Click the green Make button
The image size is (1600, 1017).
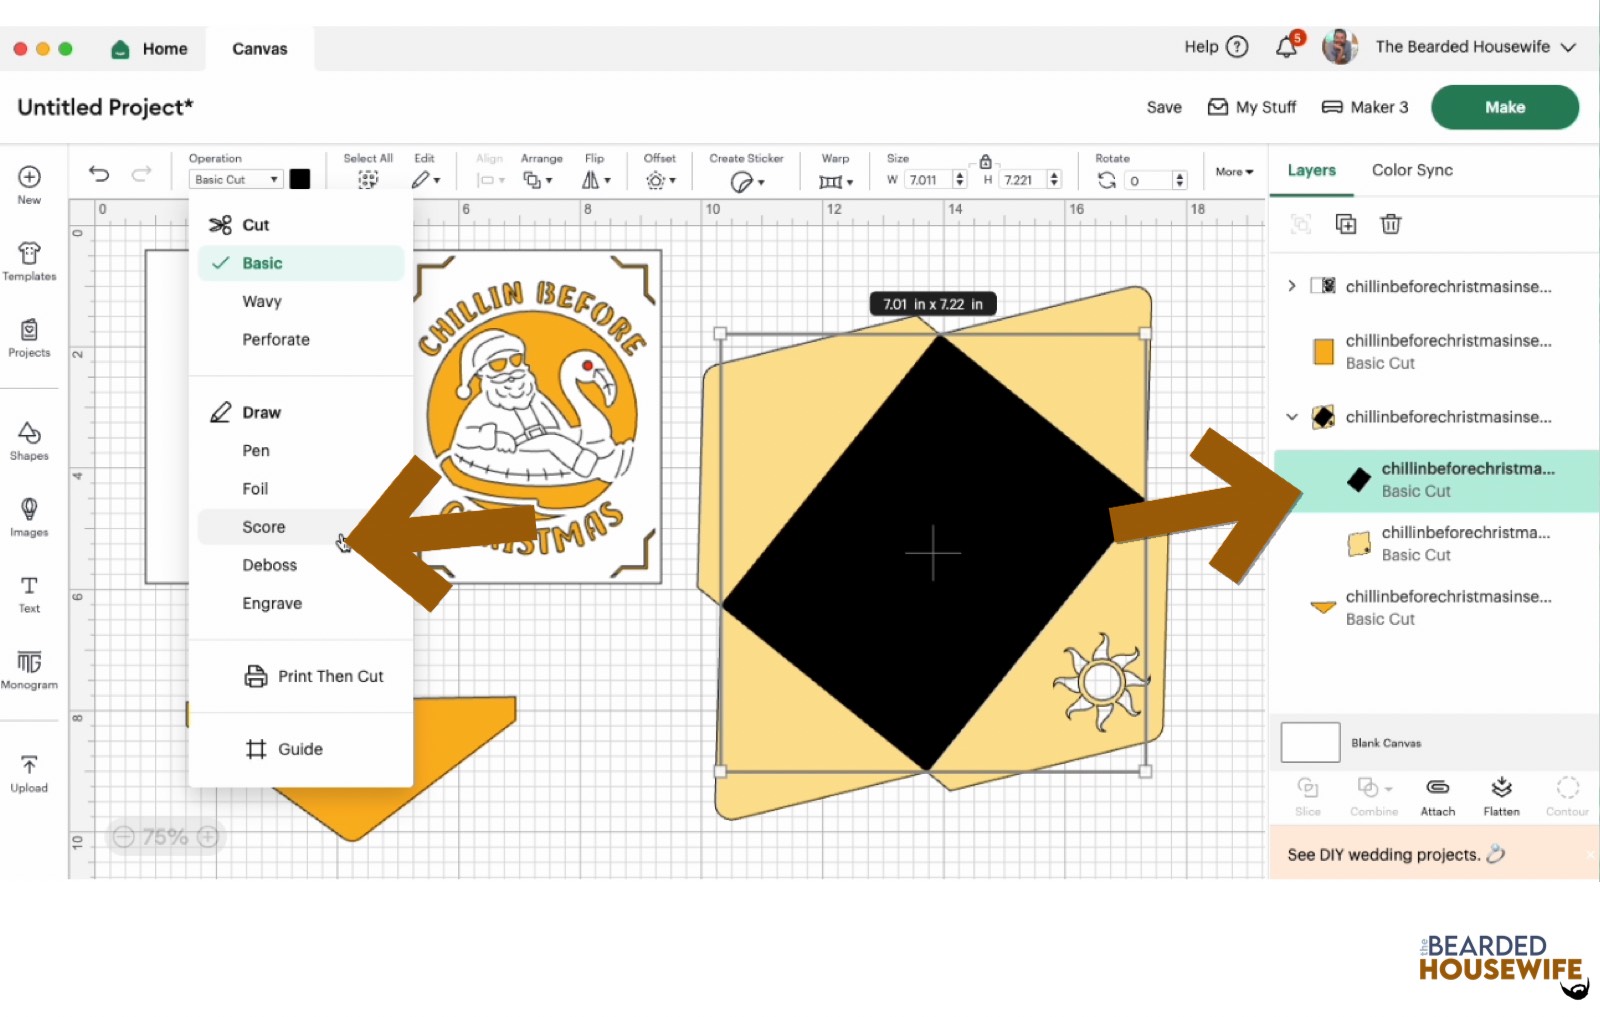pos(1505,107)
